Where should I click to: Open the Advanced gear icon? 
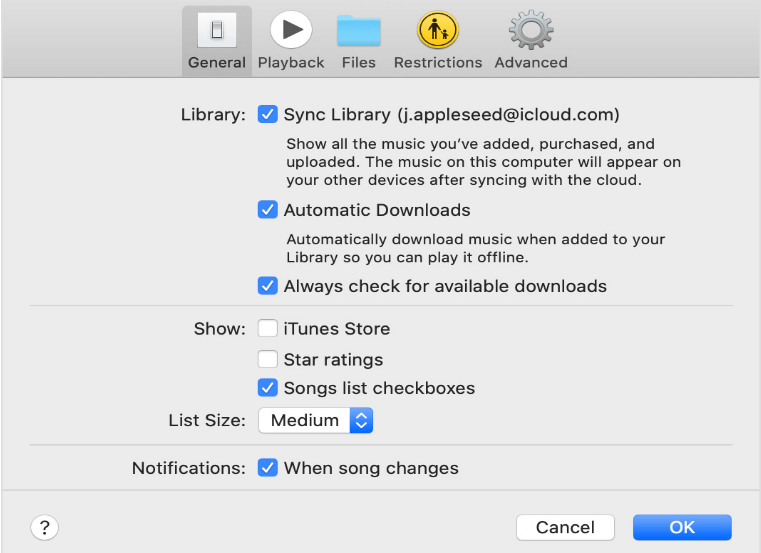pos(531,30)
